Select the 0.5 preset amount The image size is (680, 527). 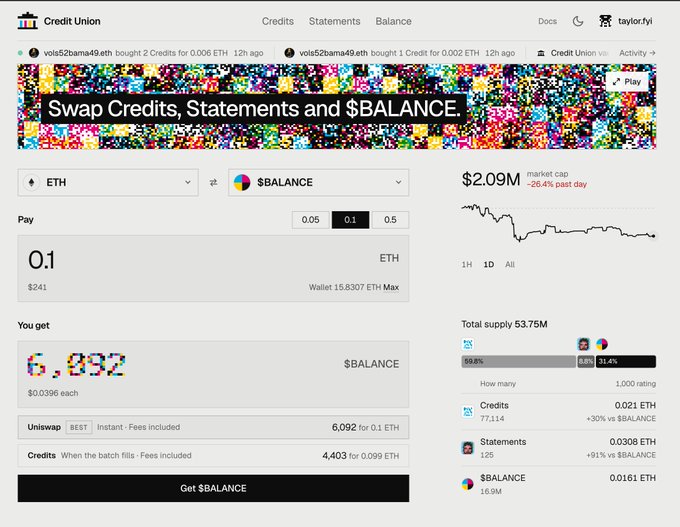click(390, 220)
